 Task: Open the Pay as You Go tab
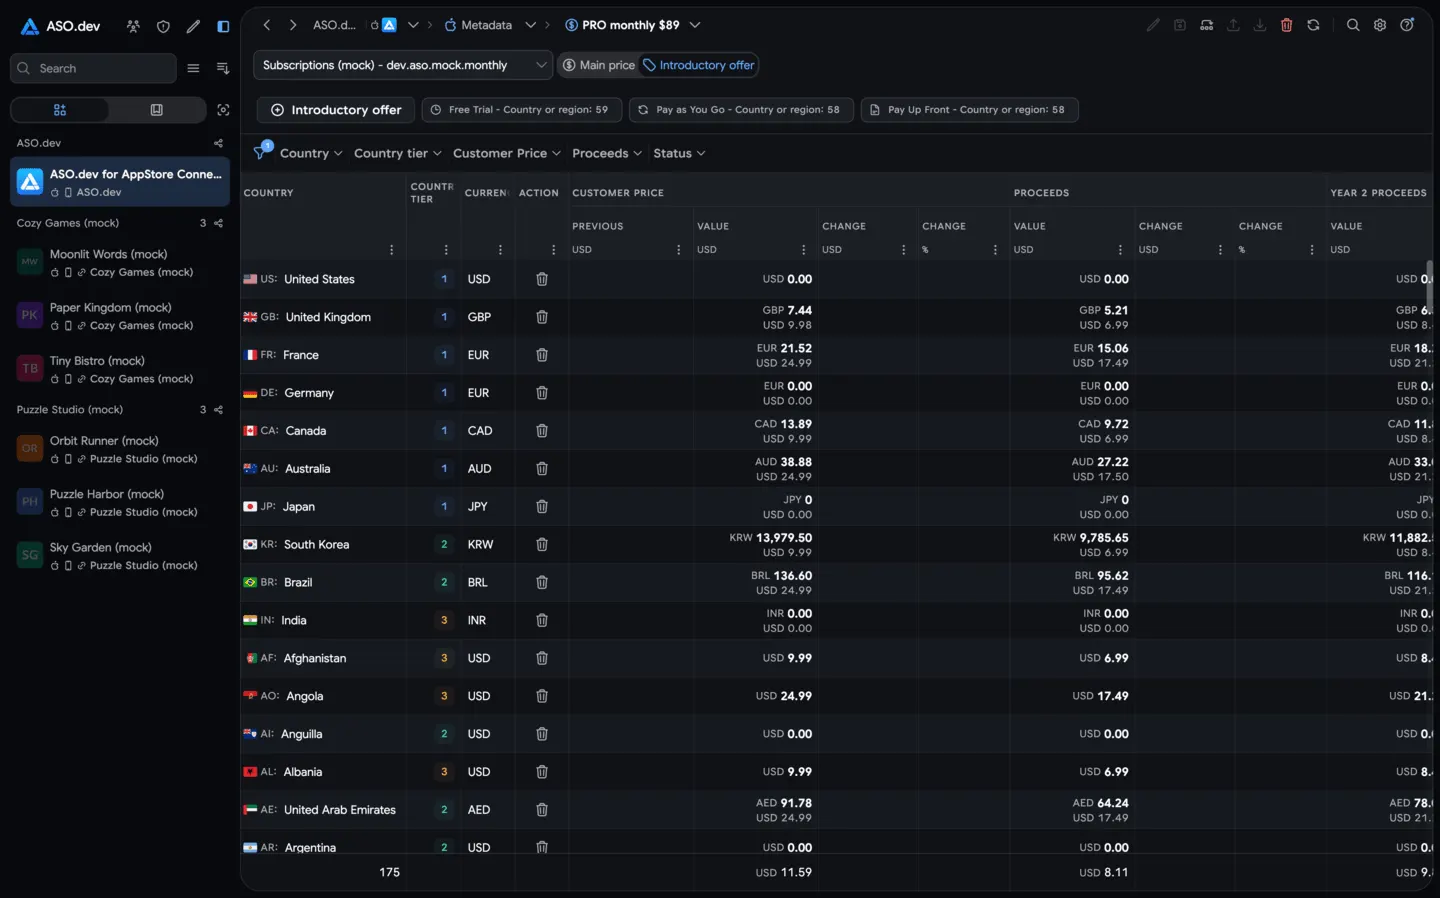pyautogui.click(x=742, y=110)
